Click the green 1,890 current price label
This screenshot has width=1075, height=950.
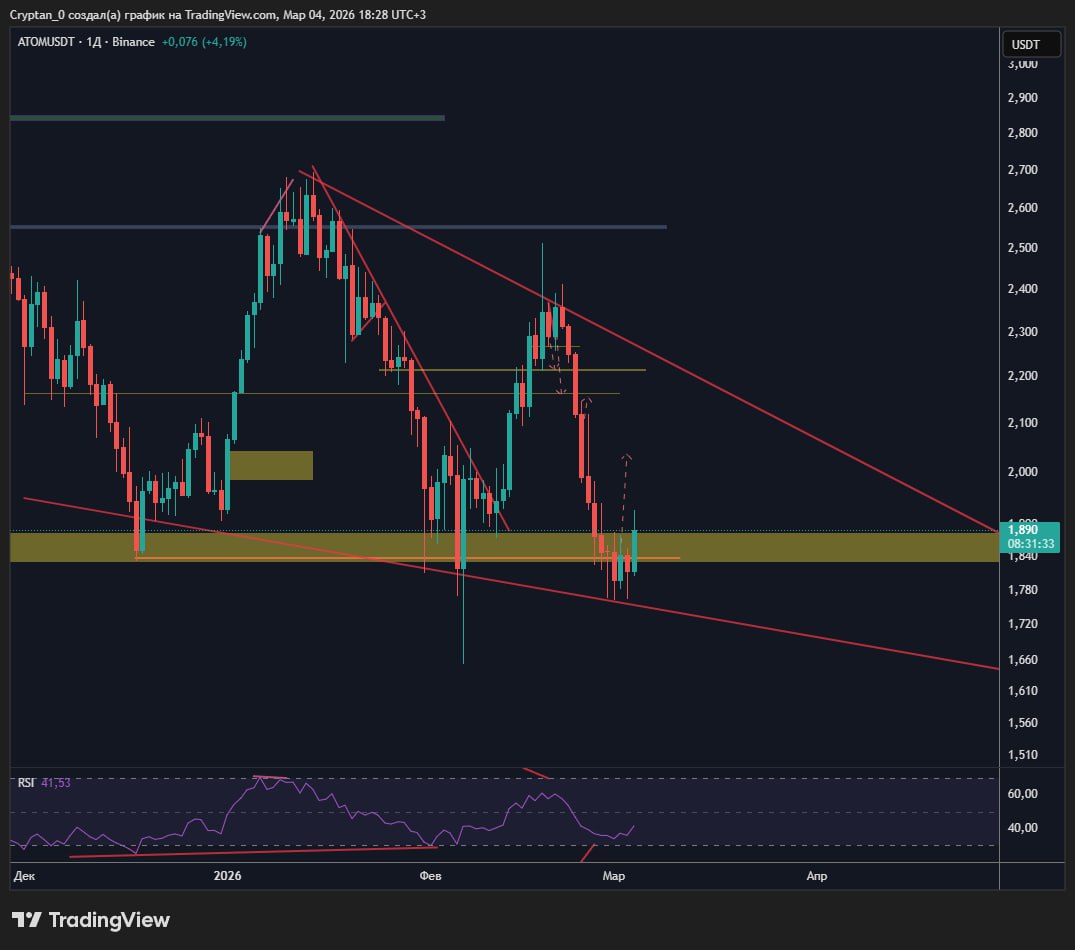(x=1025, y=529)
